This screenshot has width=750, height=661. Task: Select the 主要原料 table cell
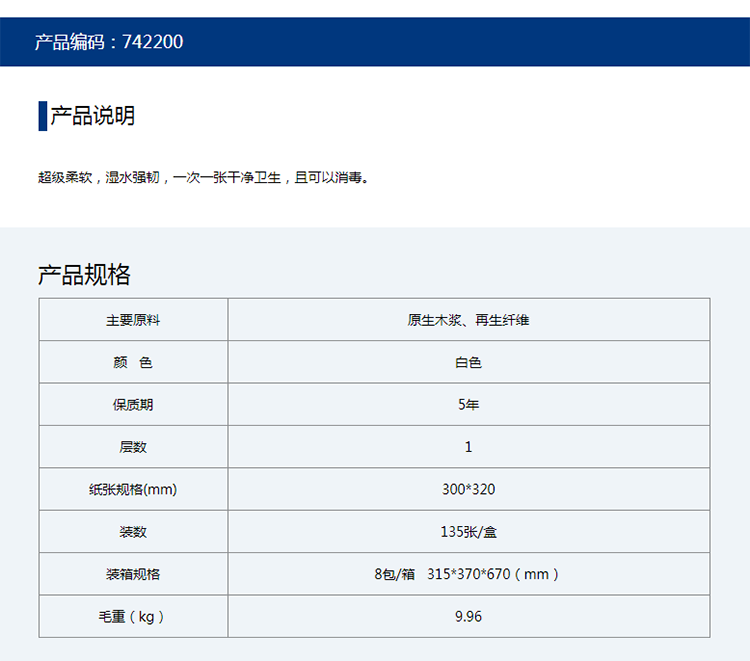coord(133,319)
